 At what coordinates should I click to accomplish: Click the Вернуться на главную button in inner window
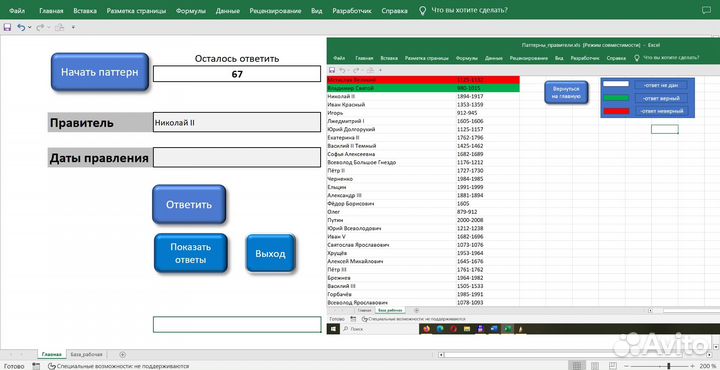click(567, 92)
